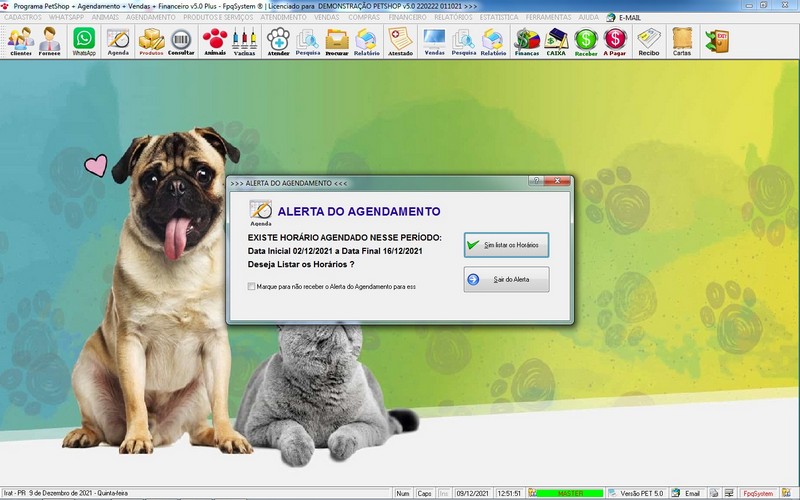
Task: Open the AGENDAMENTO menu
Action: coord(151,17)
